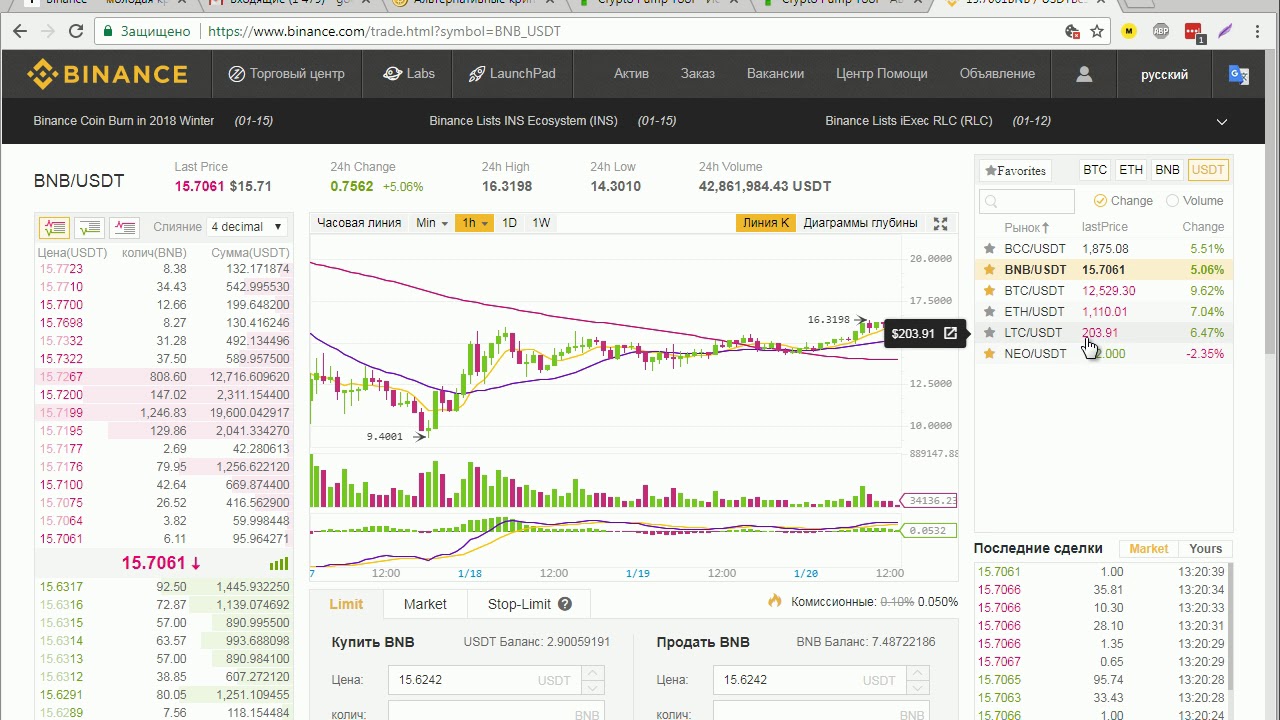This screenshot has height=720, width=1280.
Task: Expand chart to fullscreen
Action: point(940,224)
